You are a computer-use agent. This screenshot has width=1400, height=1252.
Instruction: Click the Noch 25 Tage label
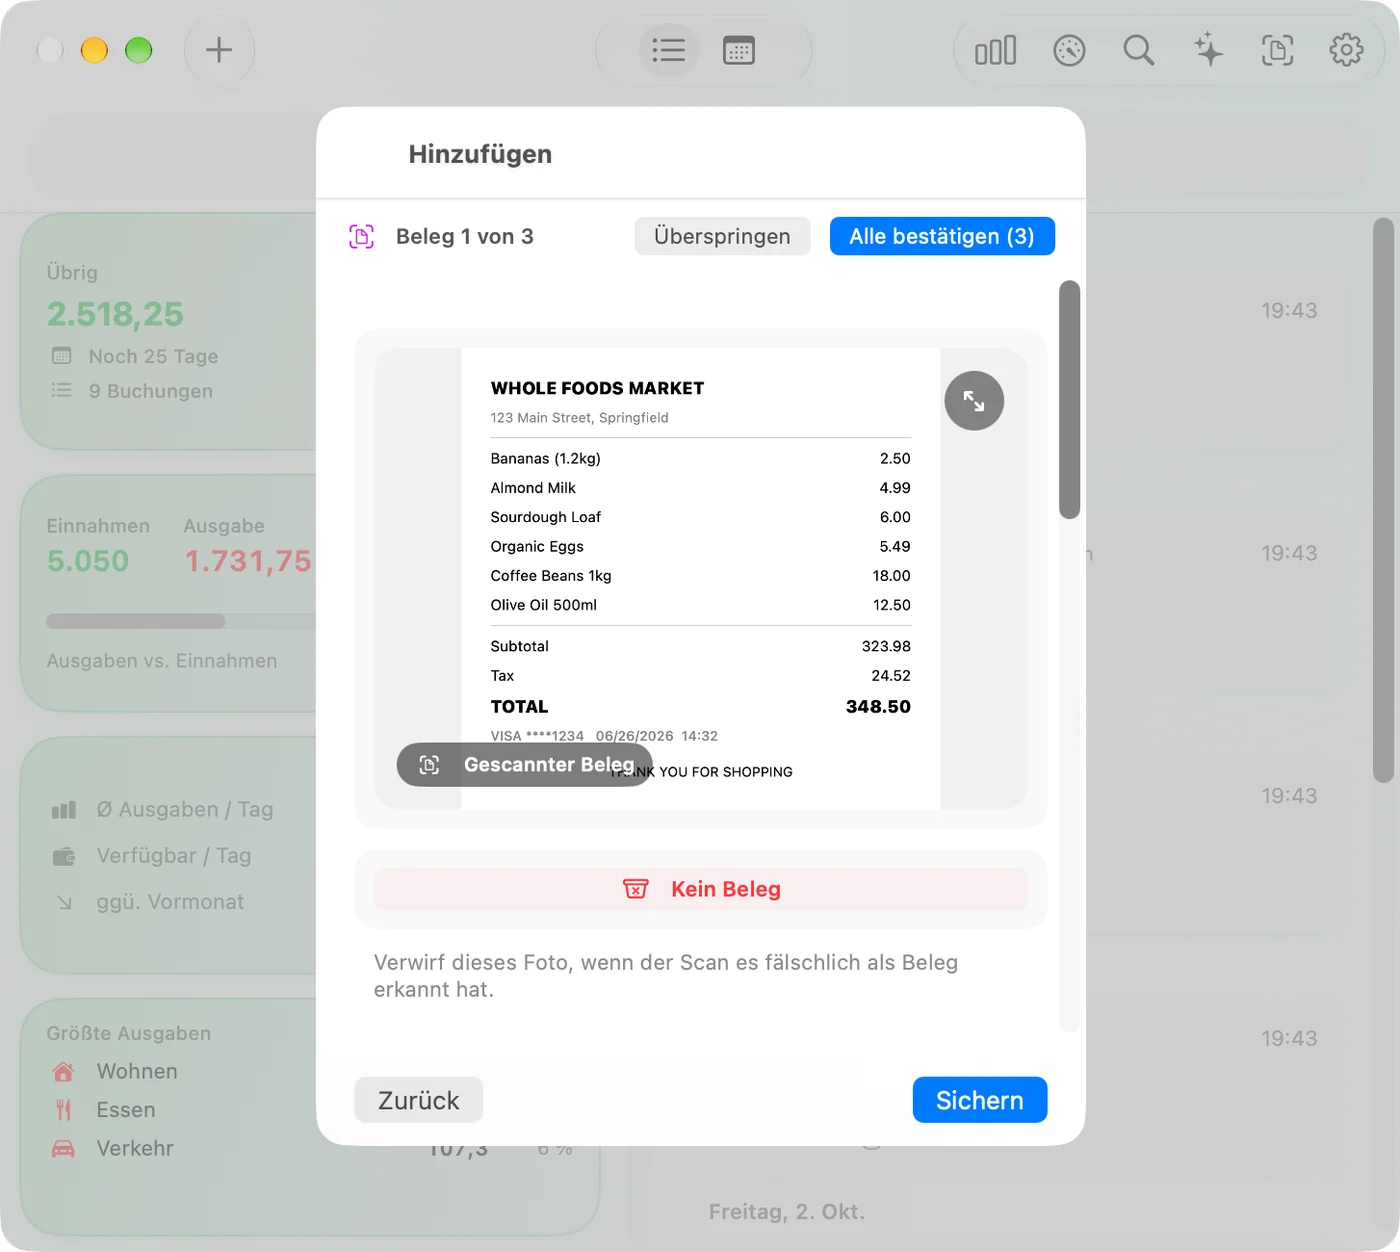(x=153, y=356)
